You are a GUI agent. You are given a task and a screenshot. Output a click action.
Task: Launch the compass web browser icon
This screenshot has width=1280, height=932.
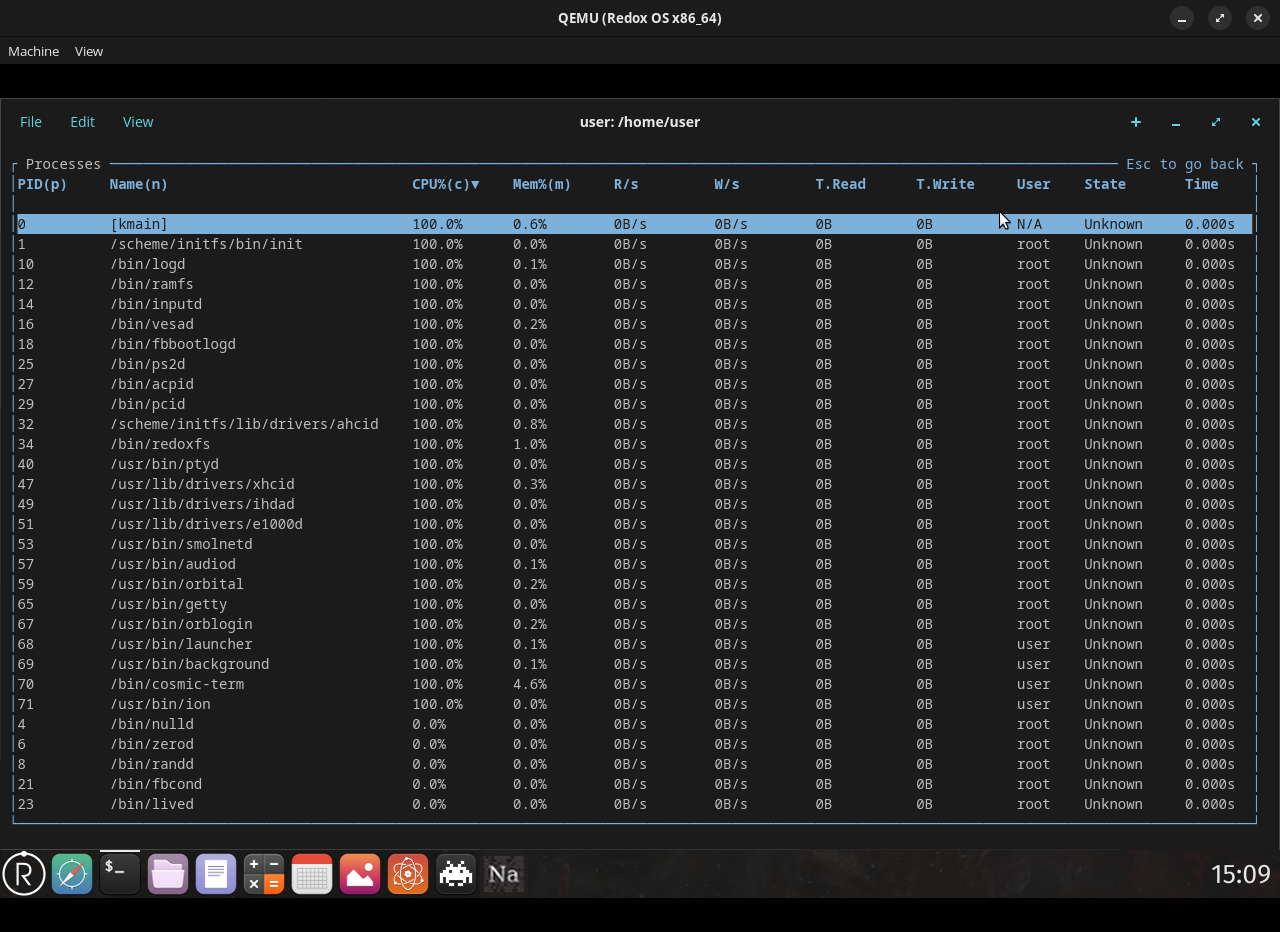[x=72, y=874]
